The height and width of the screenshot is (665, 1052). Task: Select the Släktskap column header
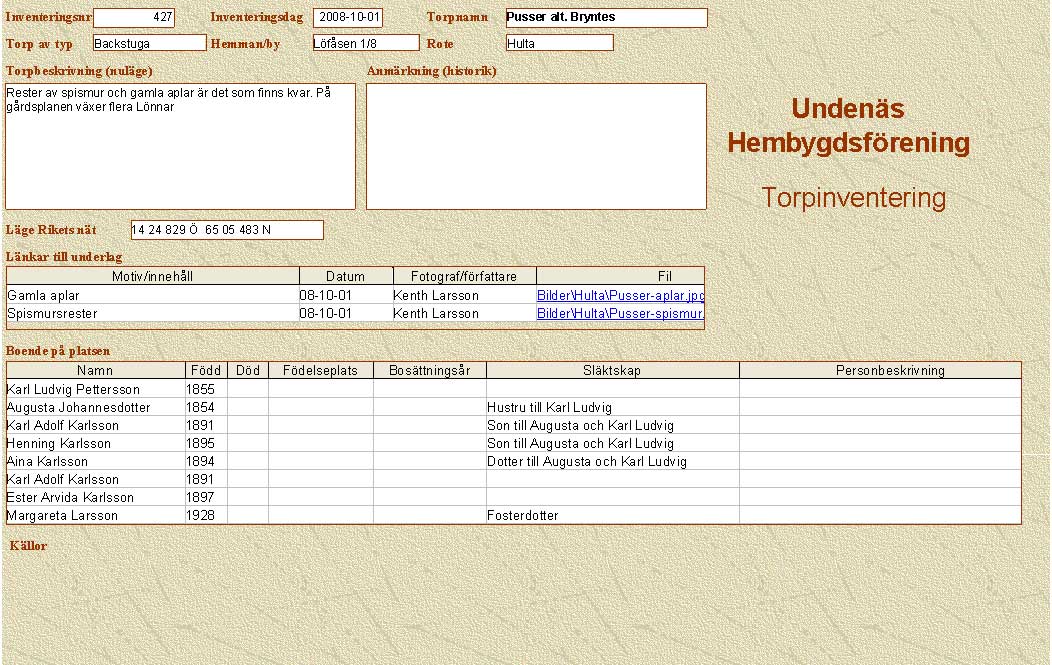click(x=612, y=370)
